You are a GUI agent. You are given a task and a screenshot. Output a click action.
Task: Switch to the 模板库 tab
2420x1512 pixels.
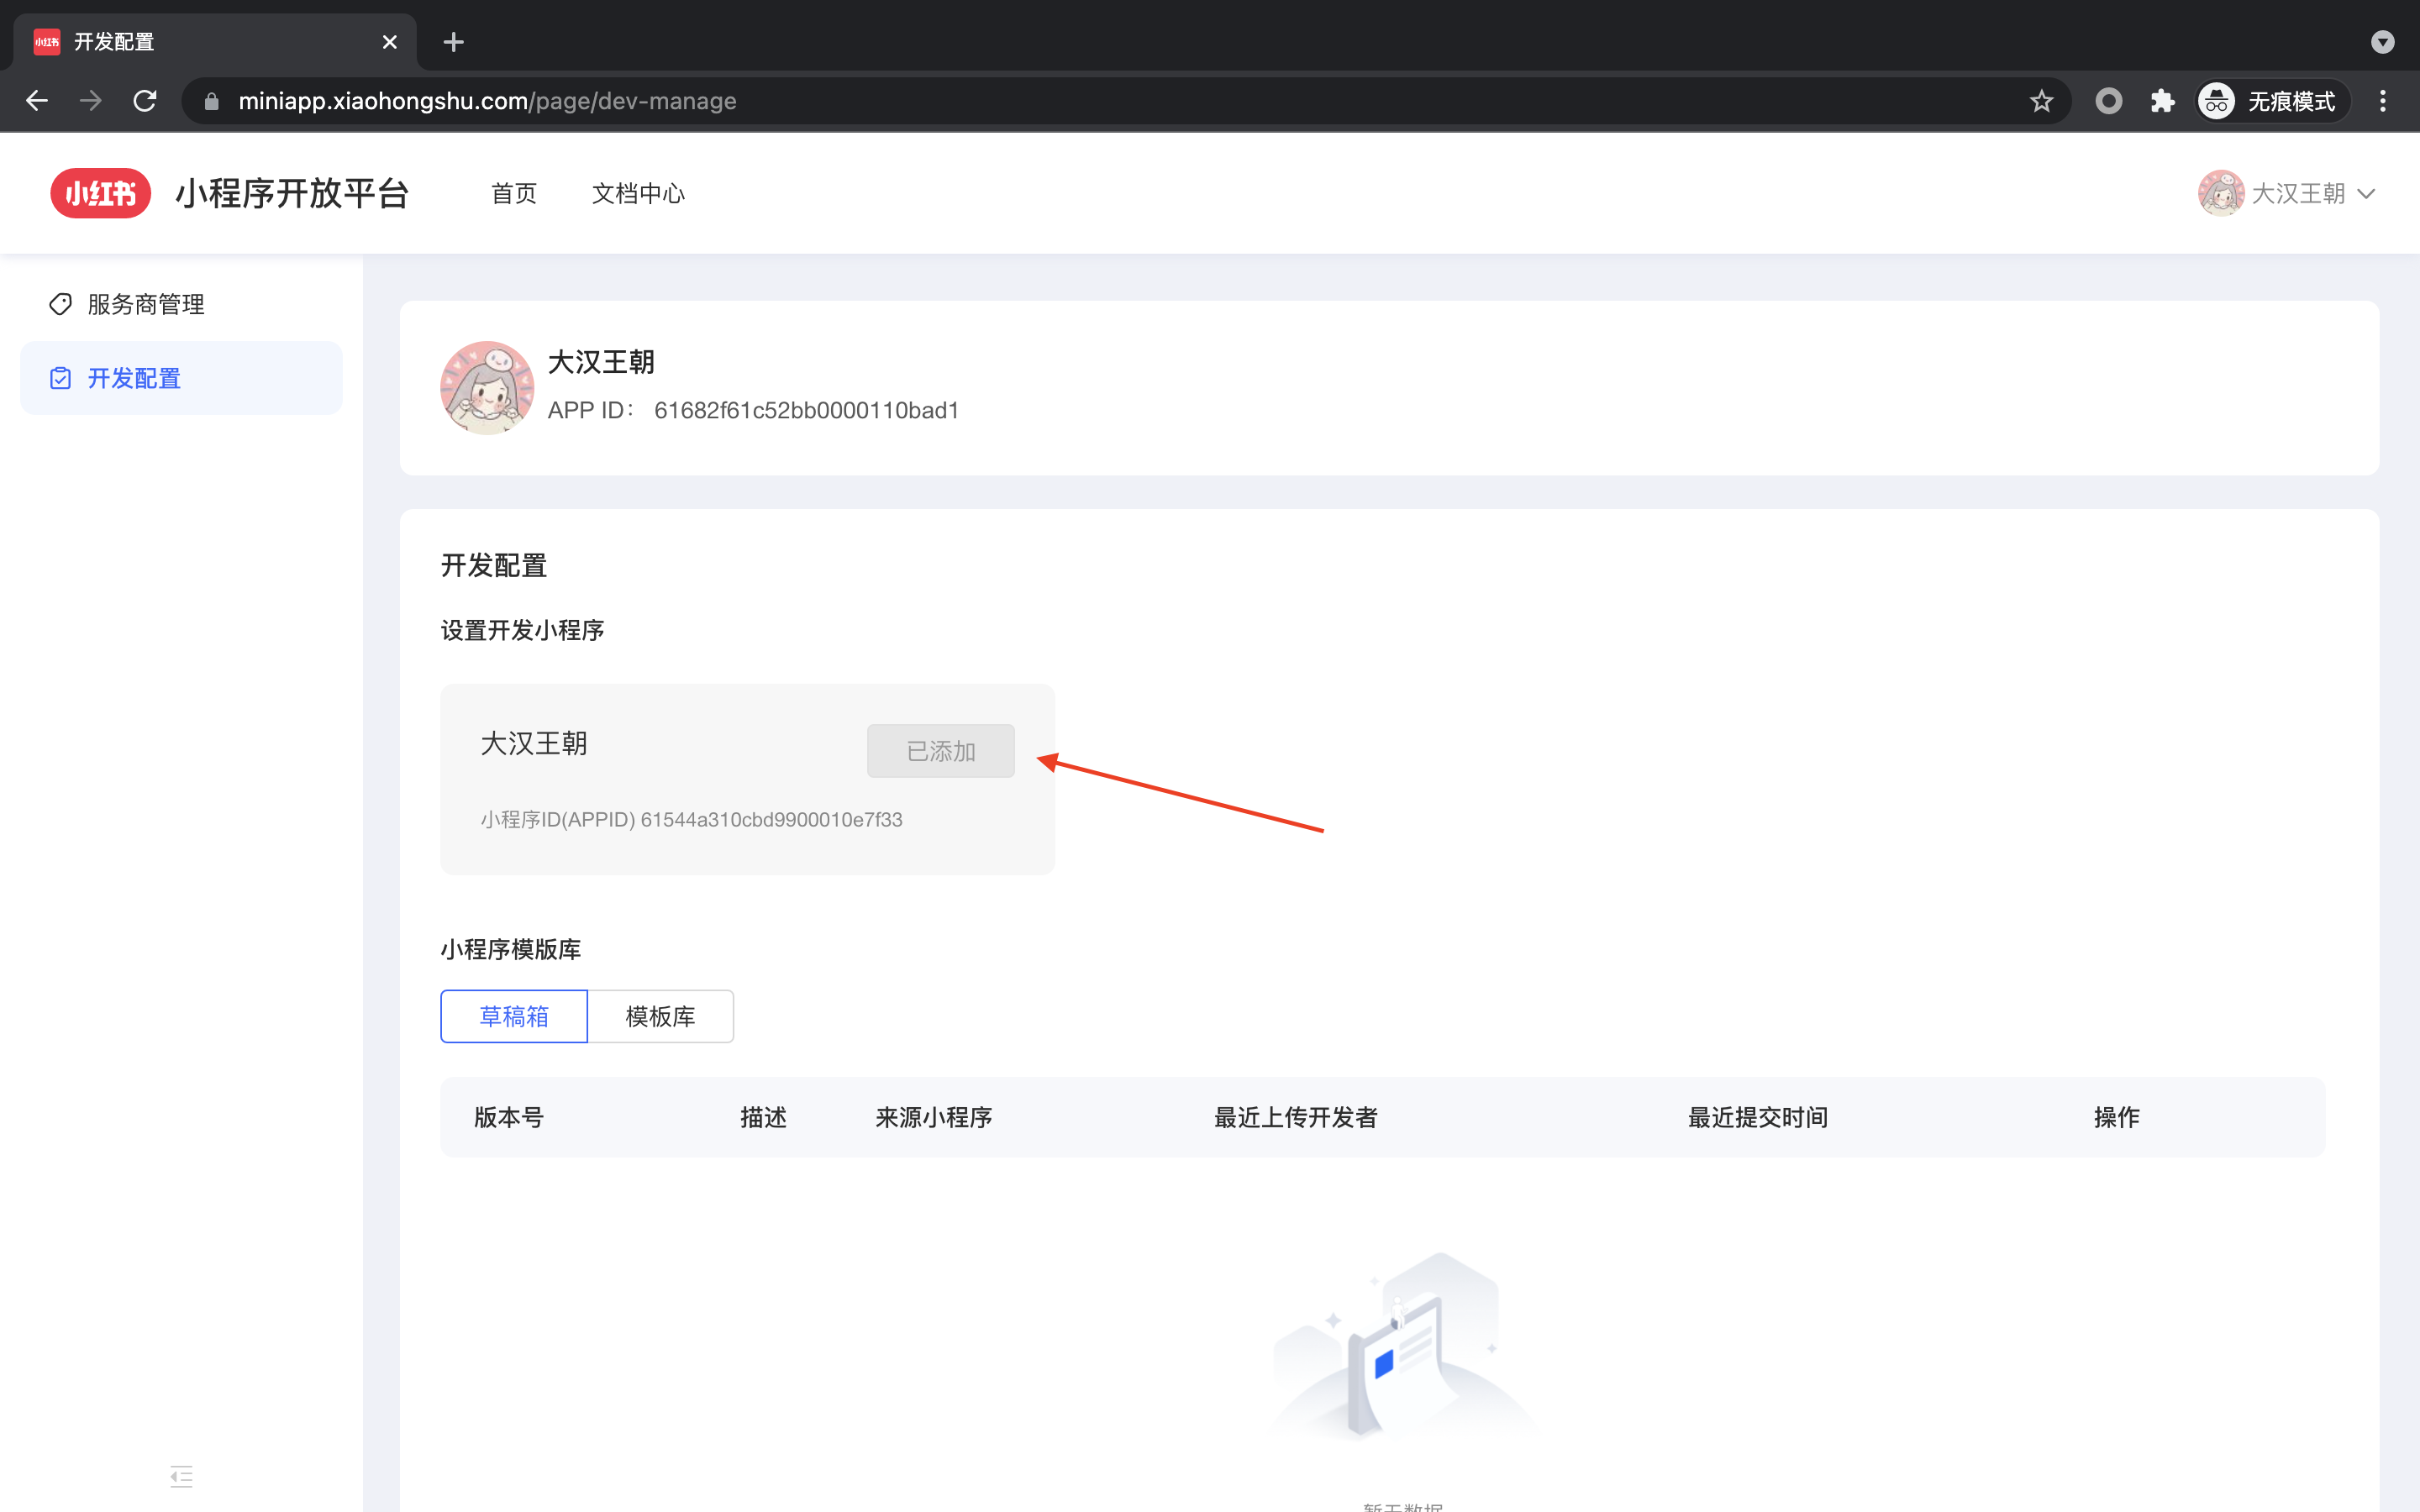[x=661, y=1016]
